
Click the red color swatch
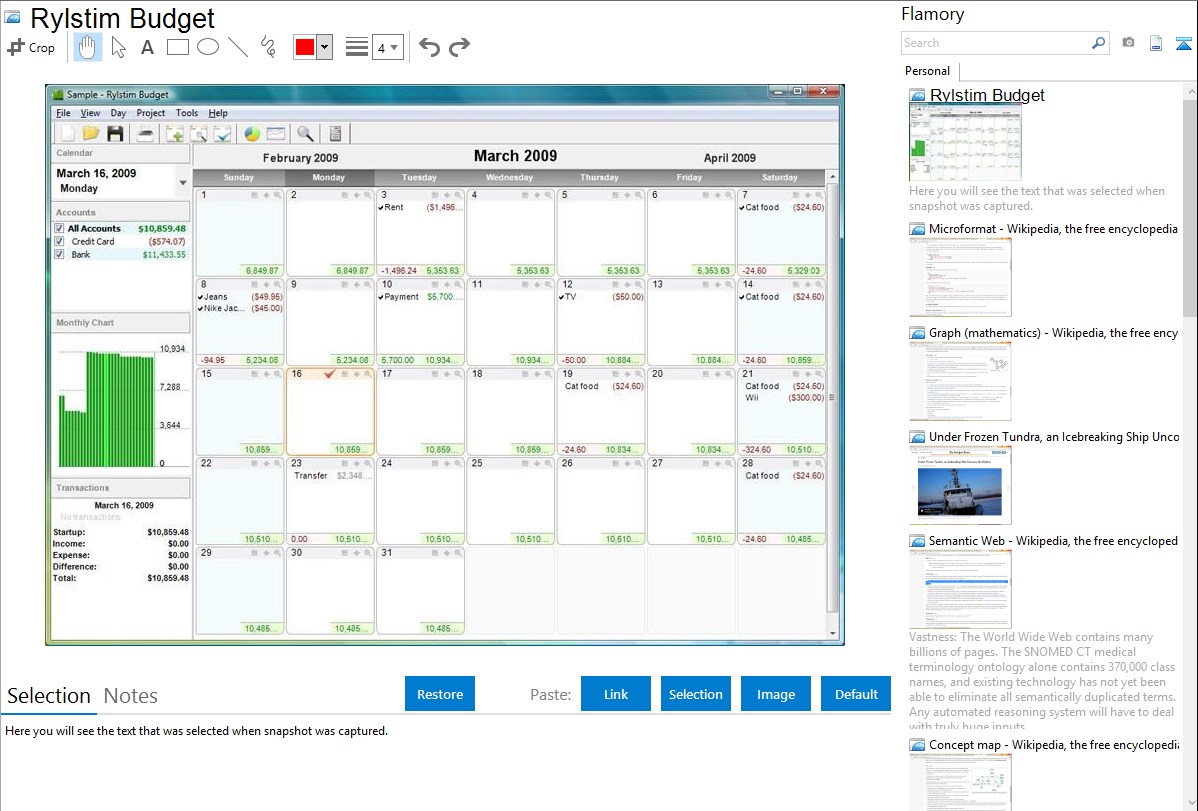(305, 47)
